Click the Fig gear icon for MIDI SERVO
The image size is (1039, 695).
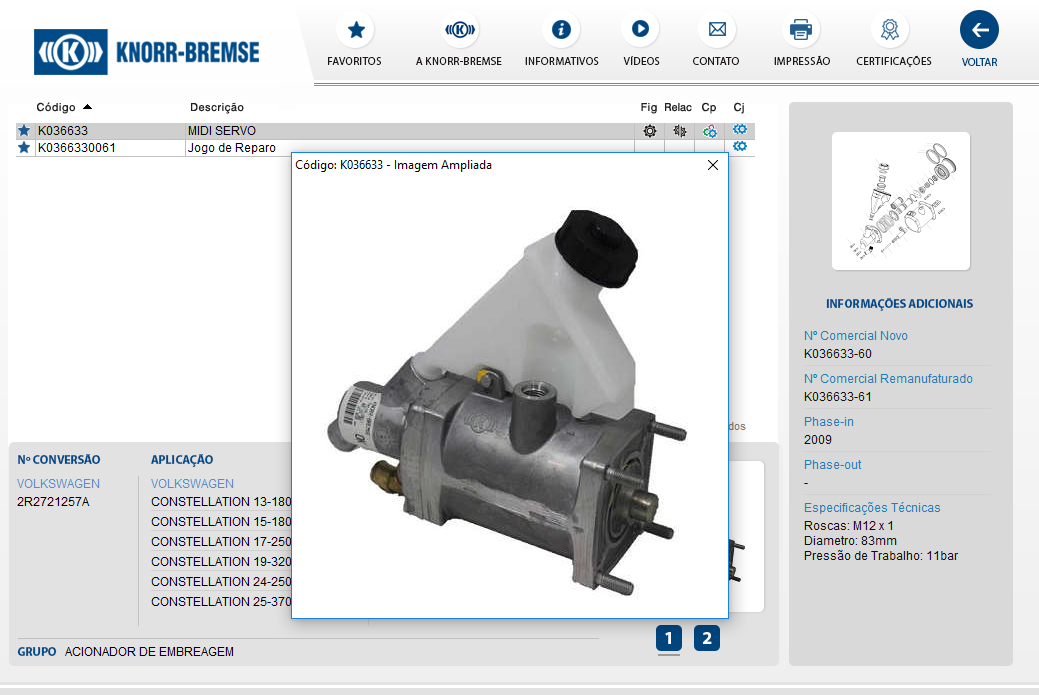tap(650, 131)
